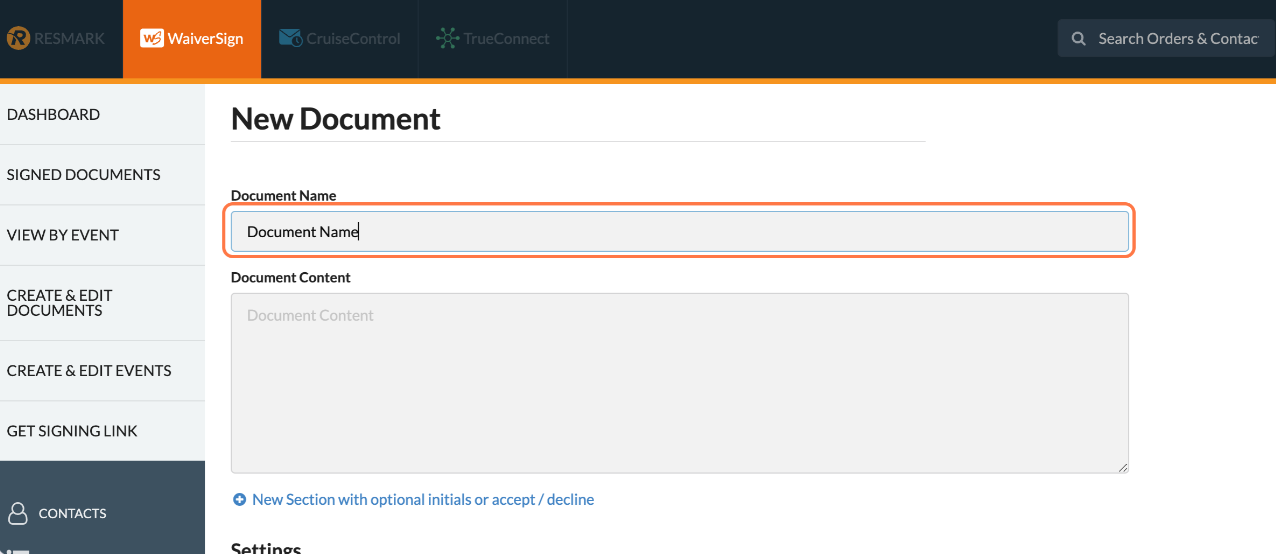Viewport: 1276px width, 554px height.
Task: Click the WaiverSign logo icon
Action: pos(152,39)
